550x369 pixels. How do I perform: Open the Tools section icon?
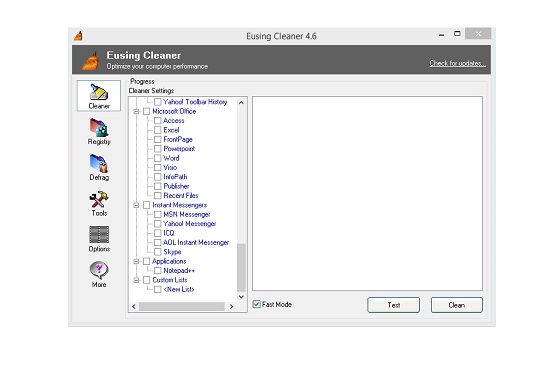[x=99, y=203]
